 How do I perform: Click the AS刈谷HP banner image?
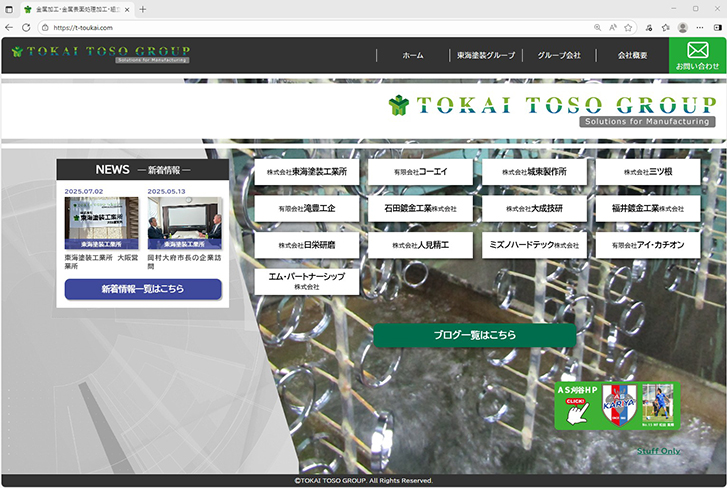click(x=617, y=406)
